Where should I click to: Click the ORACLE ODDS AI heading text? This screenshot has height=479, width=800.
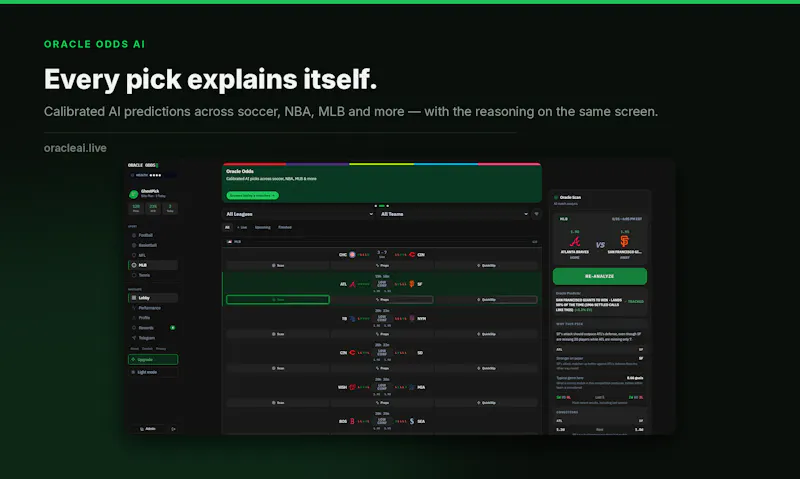coord(94,44)
